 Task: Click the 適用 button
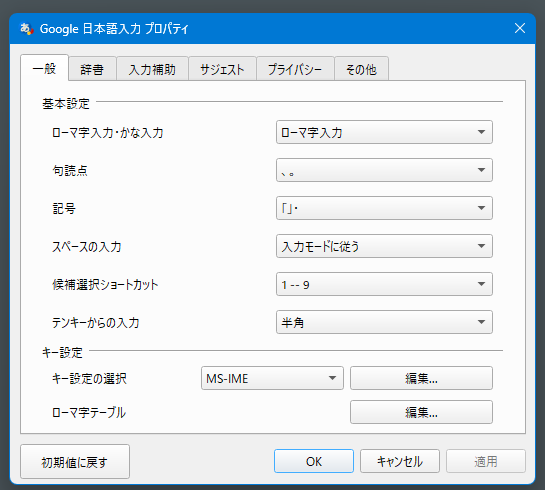486,461
